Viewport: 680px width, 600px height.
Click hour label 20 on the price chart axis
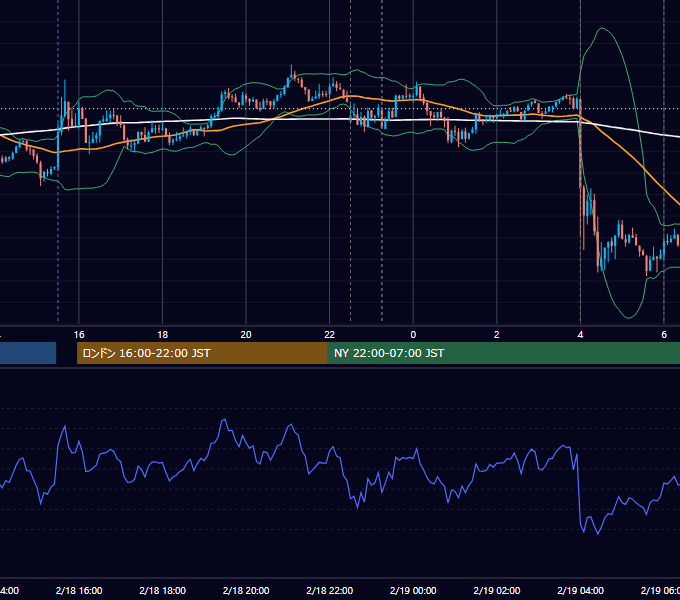(246, 335)
